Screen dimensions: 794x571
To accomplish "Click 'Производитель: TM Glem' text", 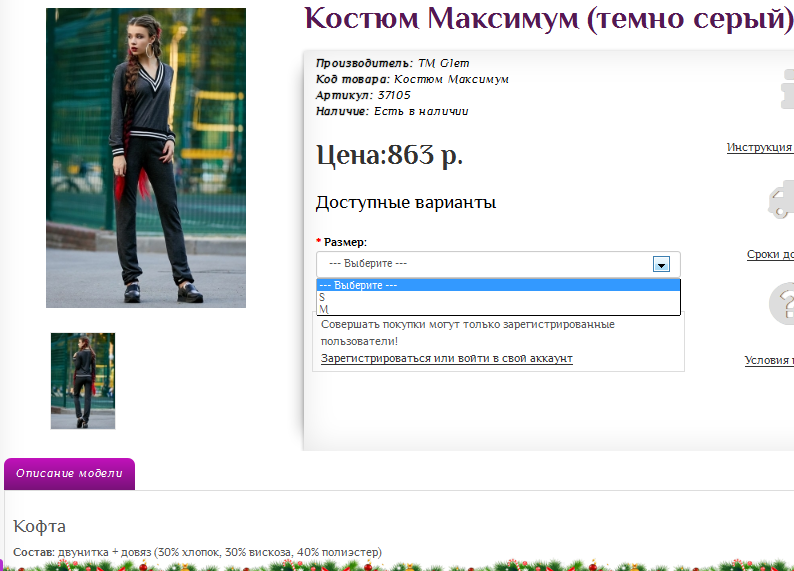I will pos(392,63).
